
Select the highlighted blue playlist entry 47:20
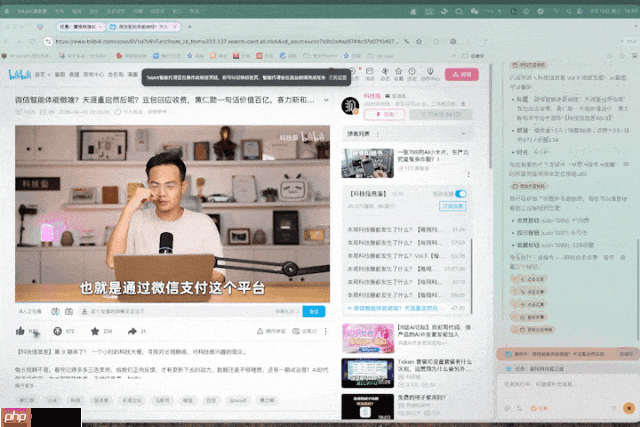(x=406, y=308)
